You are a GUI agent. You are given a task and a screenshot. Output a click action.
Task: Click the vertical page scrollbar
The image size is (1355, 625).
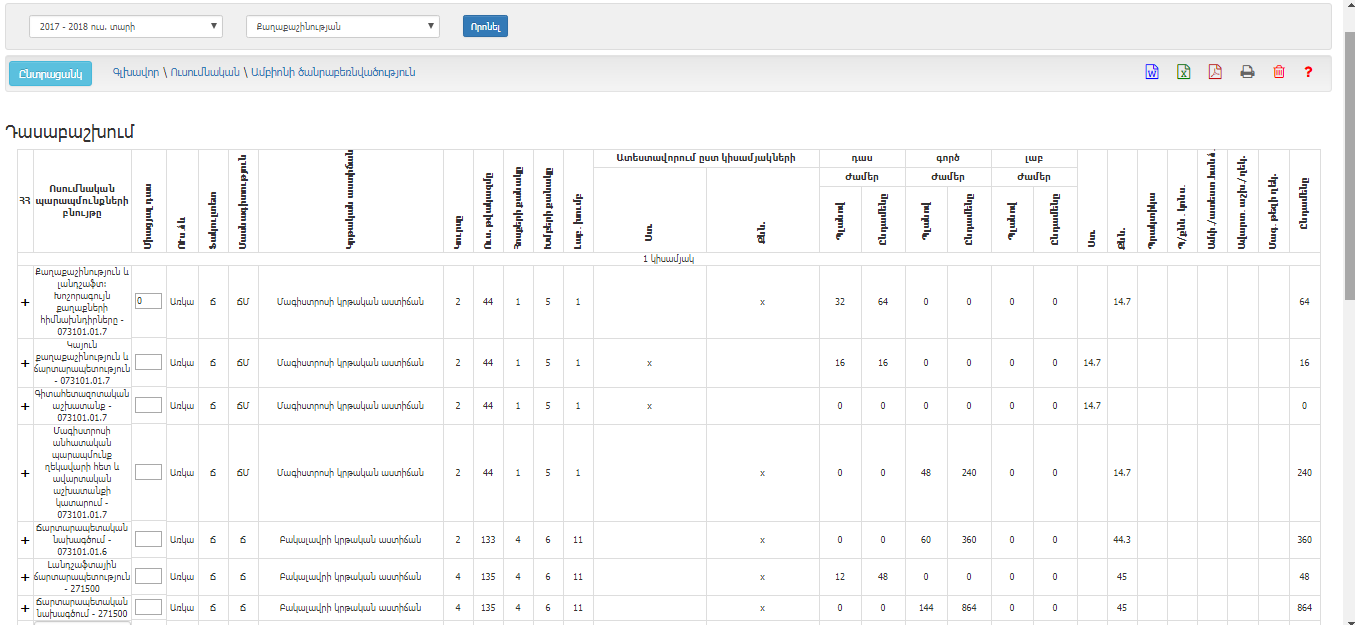tap(1349, 300)
